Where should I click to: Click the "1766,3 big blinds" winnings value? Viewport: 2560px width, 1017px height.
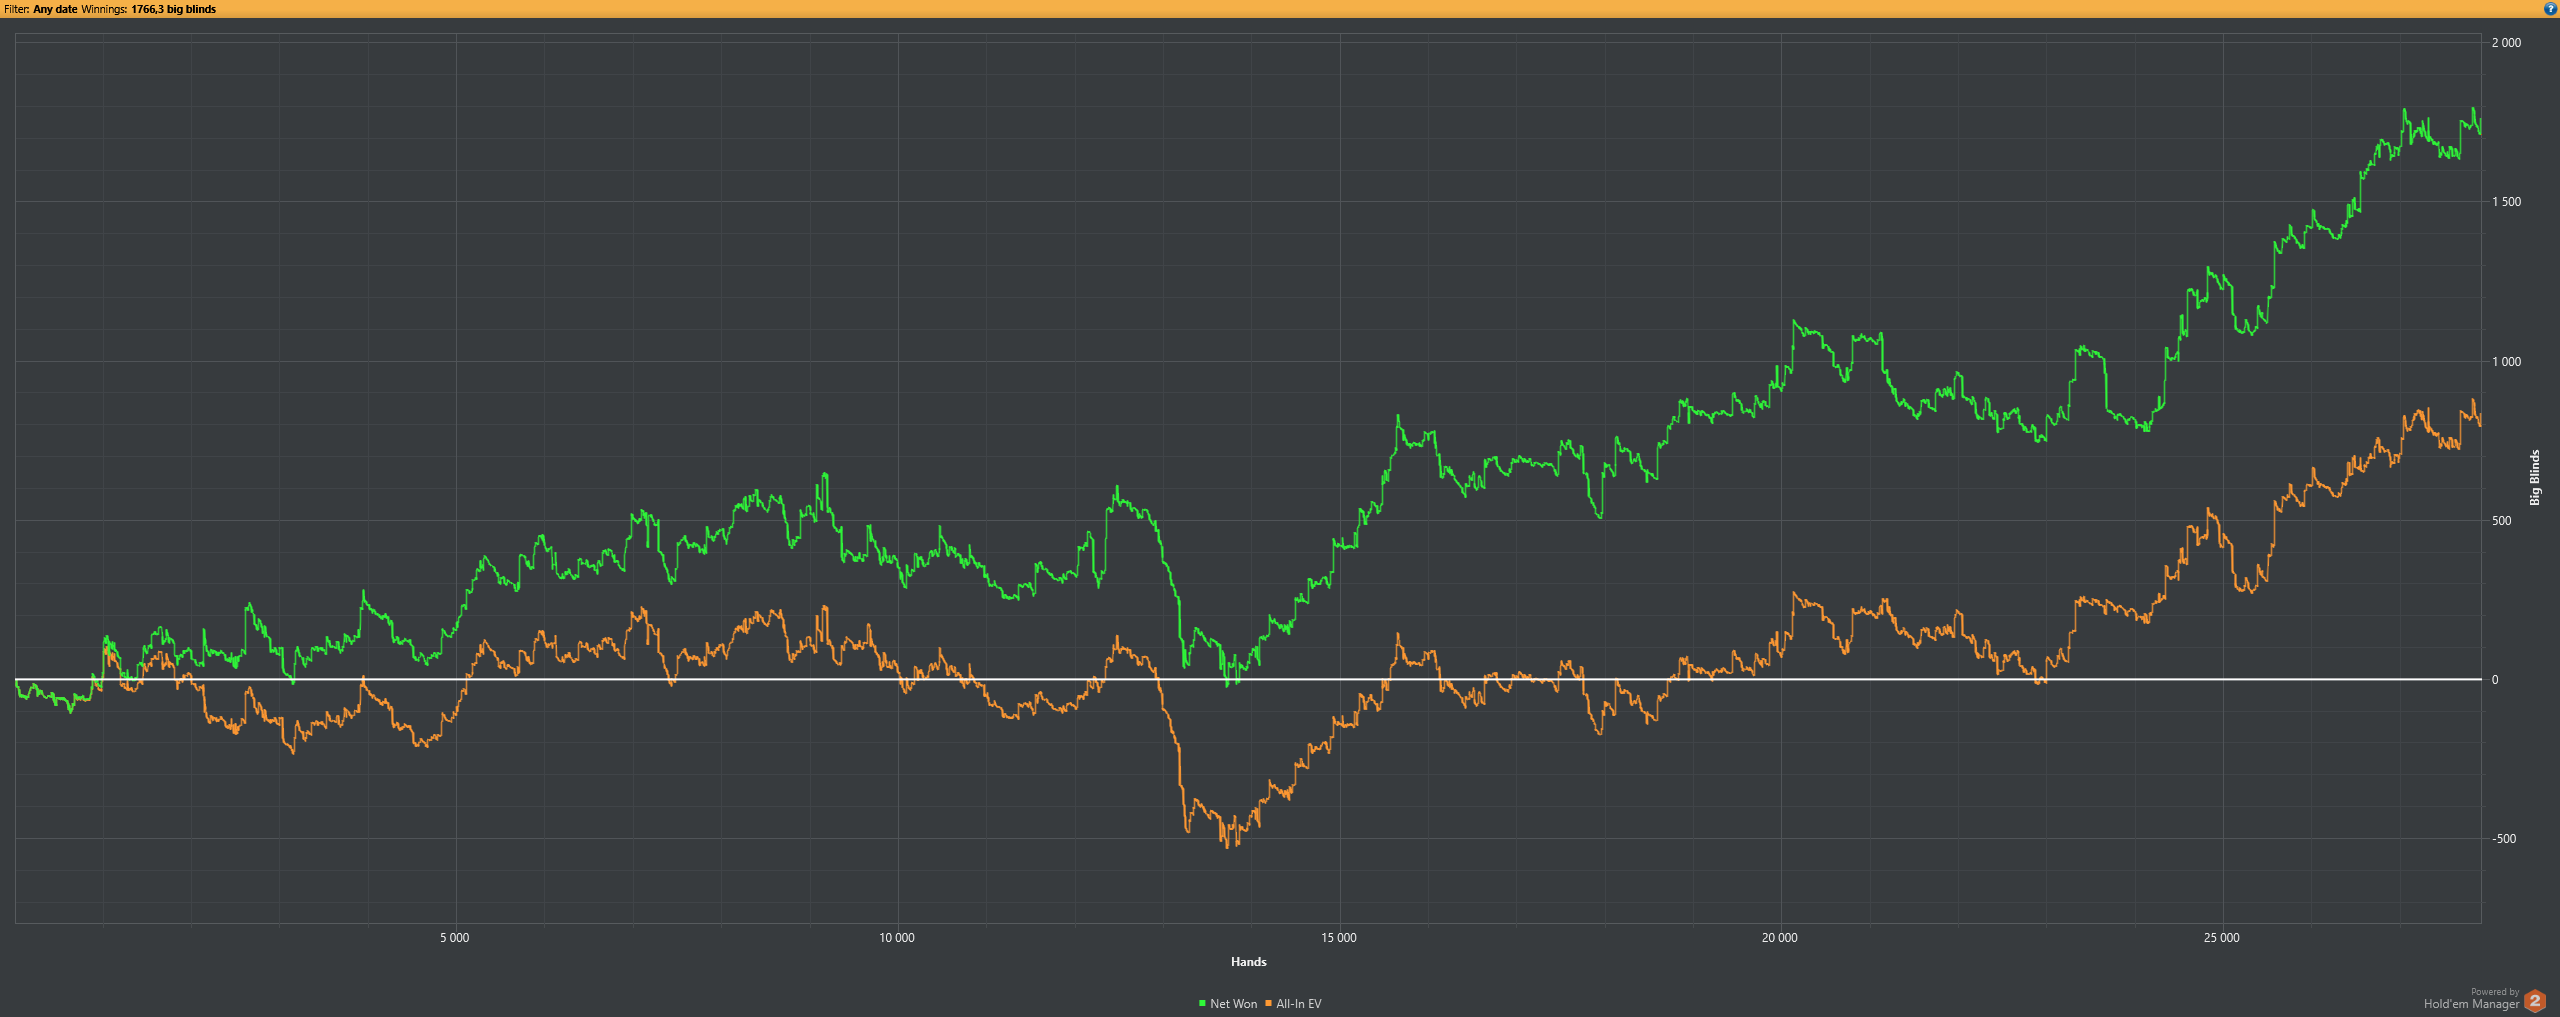click(173, 9)
